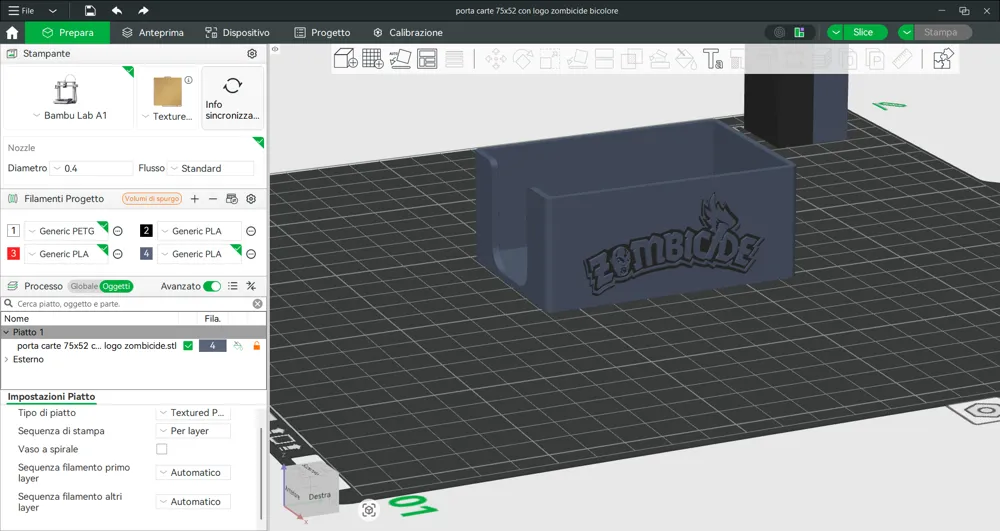Click the Stampa print button
This screenshot has height=531, width=1000.
[x=941, y=33]
